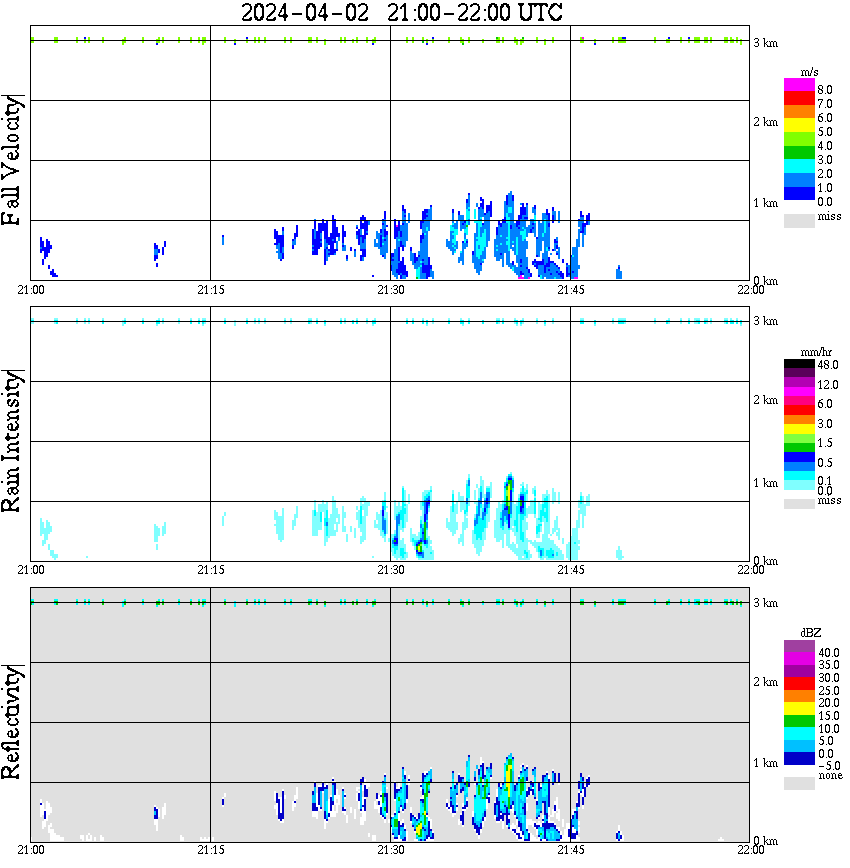The width and height of the screenshot is (850, 868).
Task: Select the gray 'miss' swatch in the m/s legend
Action: (799, 221)
